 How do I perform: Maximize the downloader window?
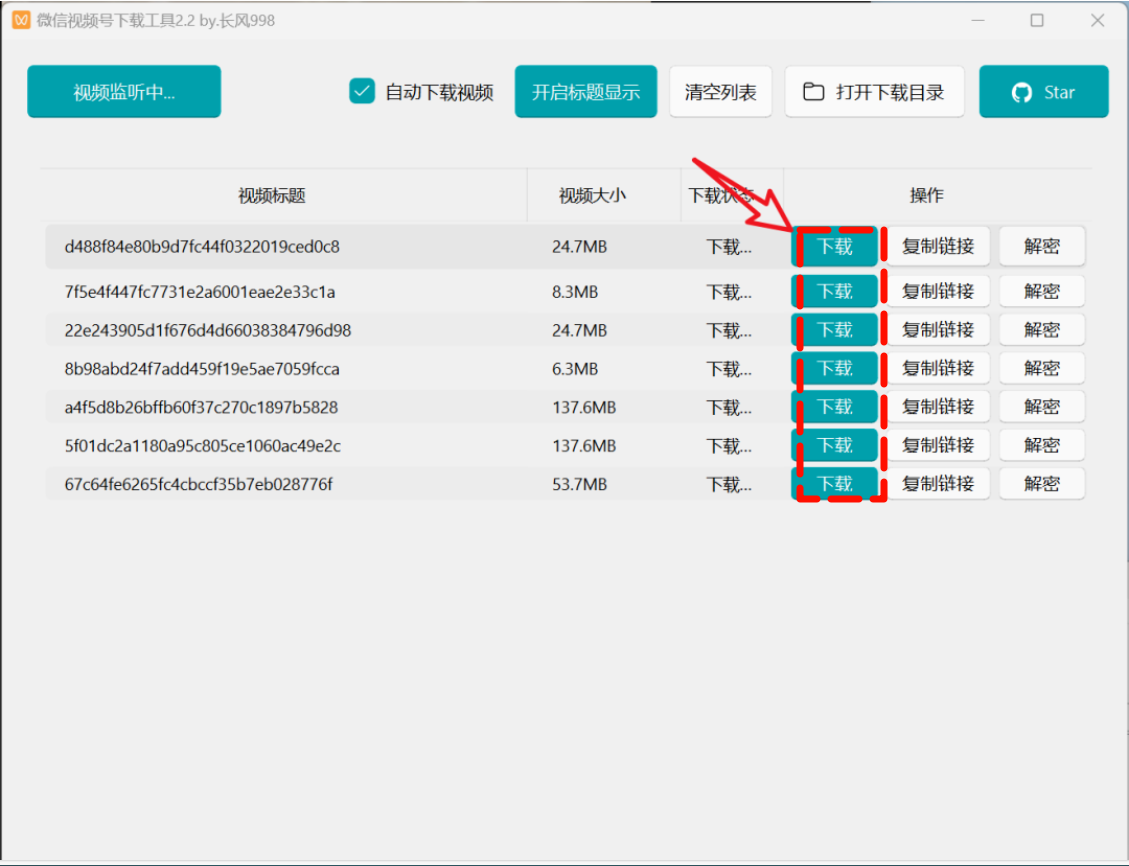point(1037,20)
